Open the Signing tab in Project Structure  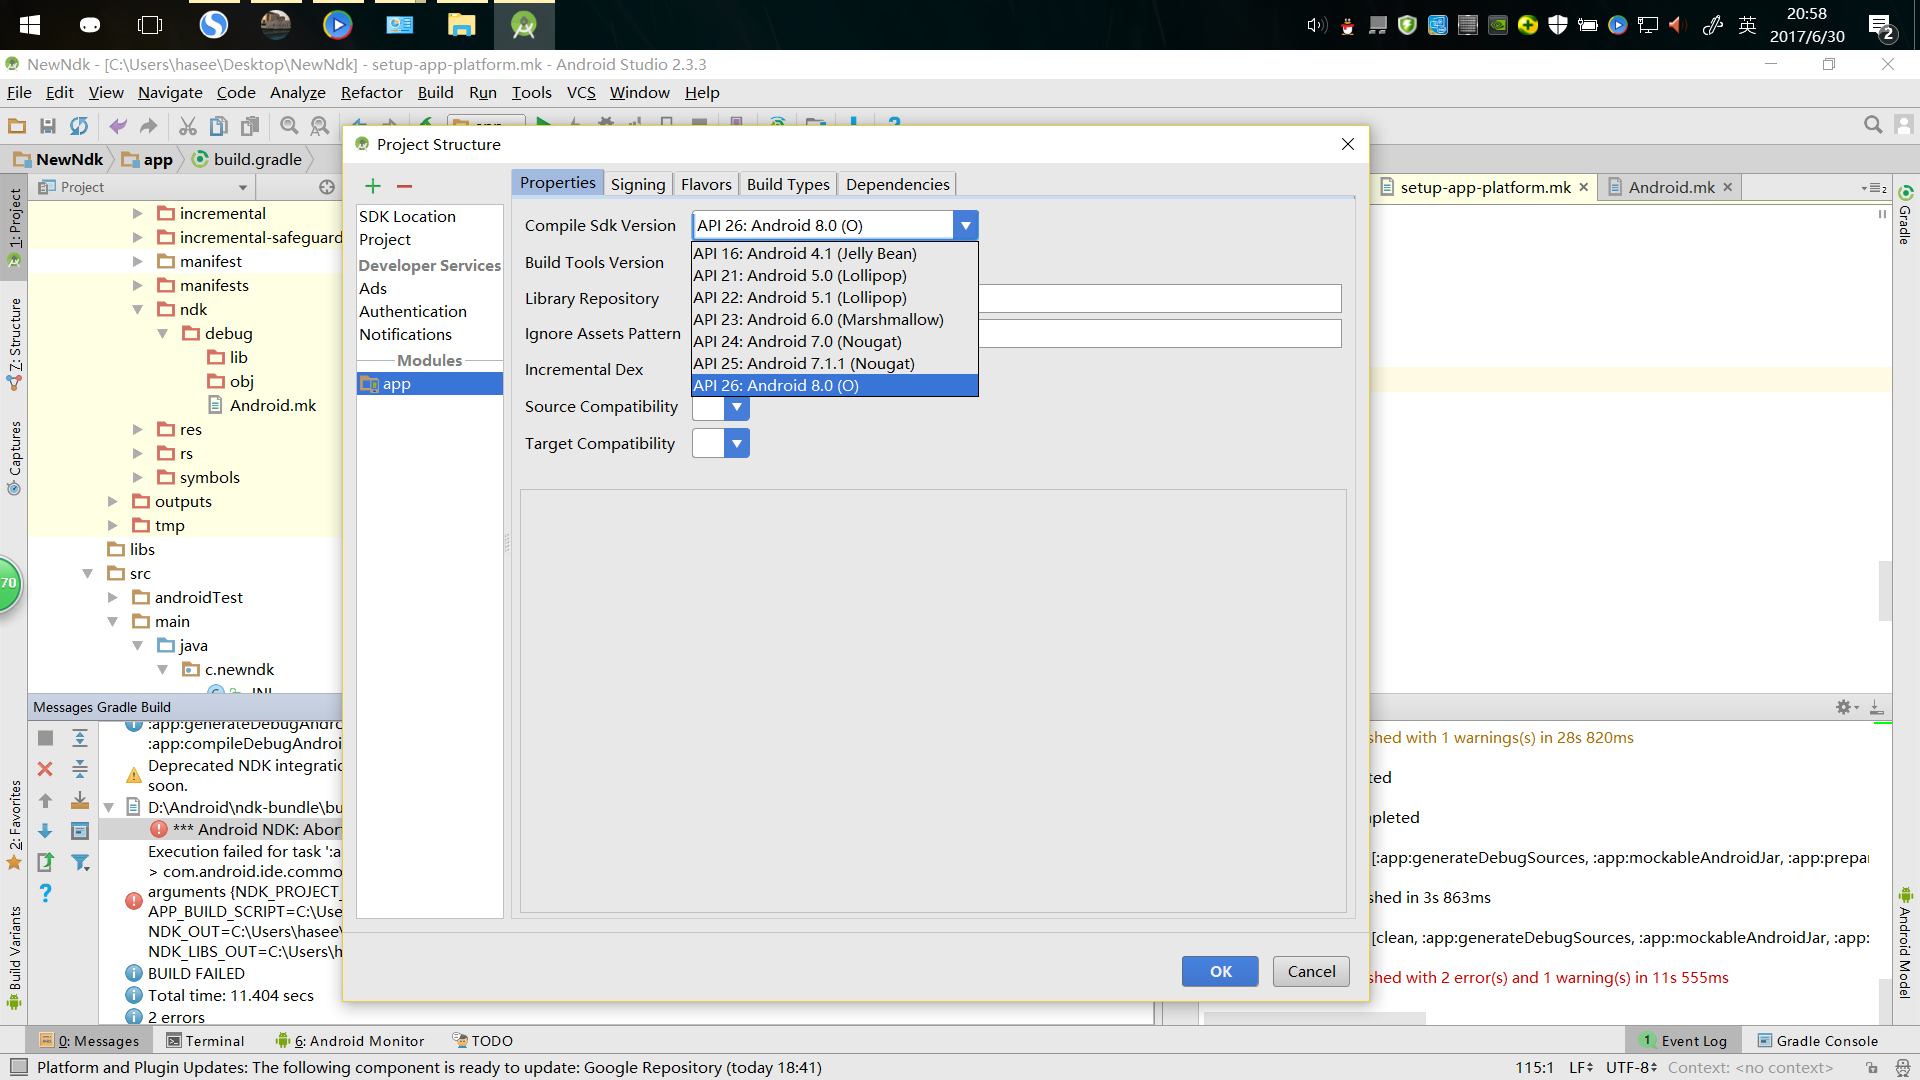637,183
